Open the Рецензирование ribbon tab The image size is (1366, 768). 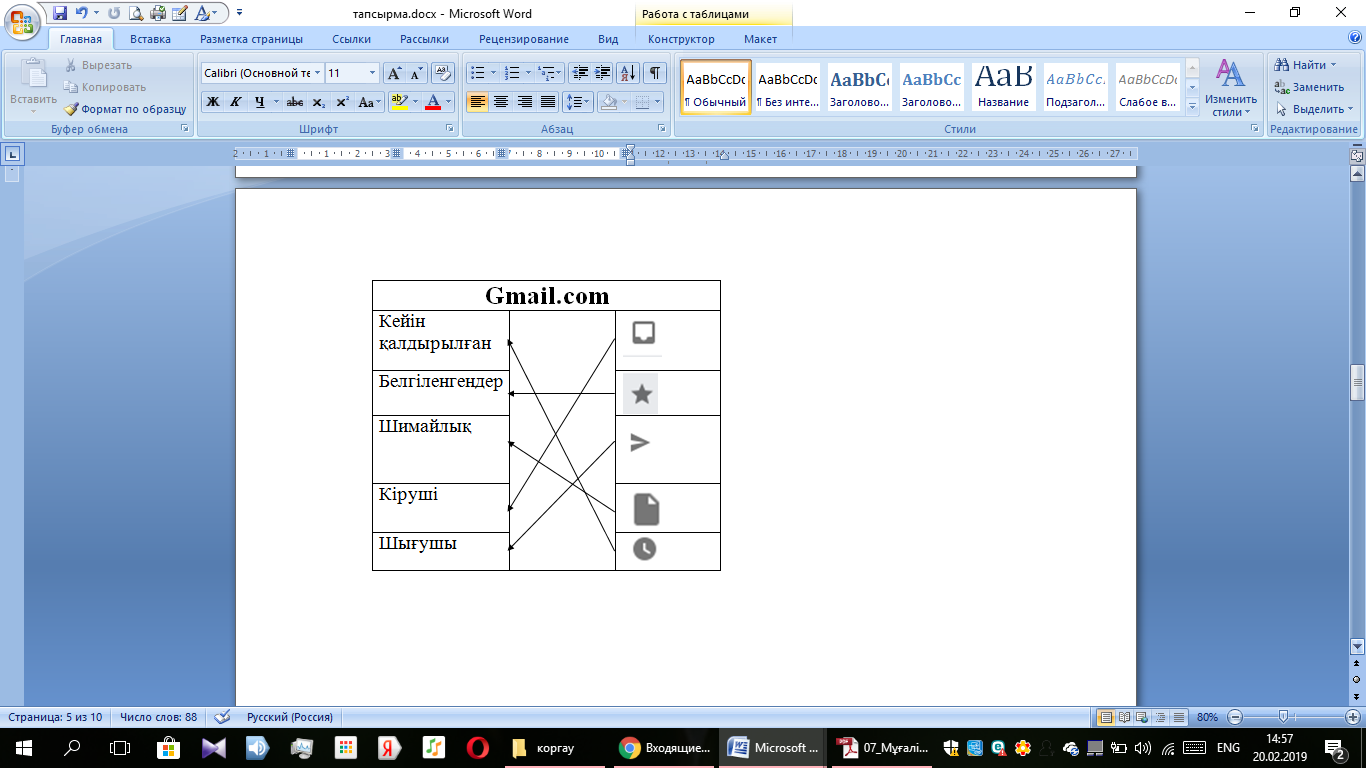524,39
